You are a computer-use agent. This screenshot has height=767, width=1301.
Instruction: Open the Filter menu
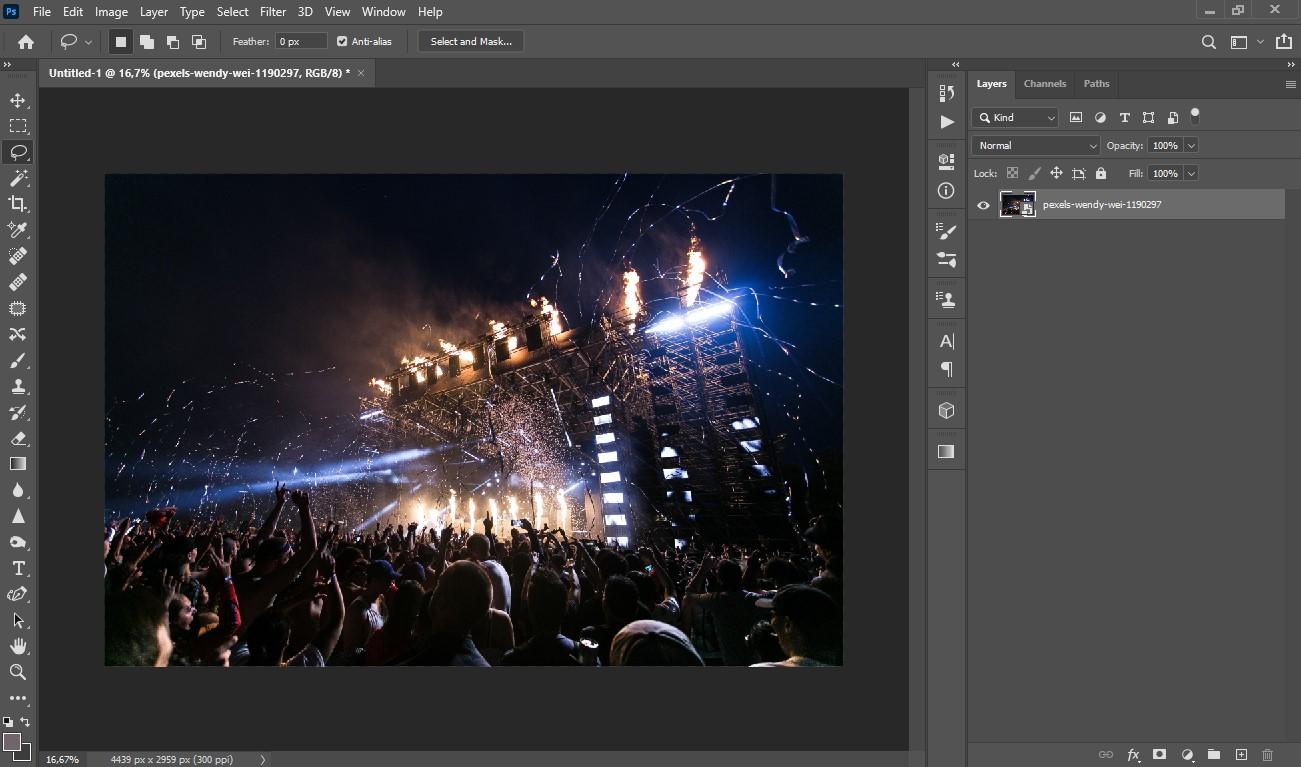(x=273, y=12)
